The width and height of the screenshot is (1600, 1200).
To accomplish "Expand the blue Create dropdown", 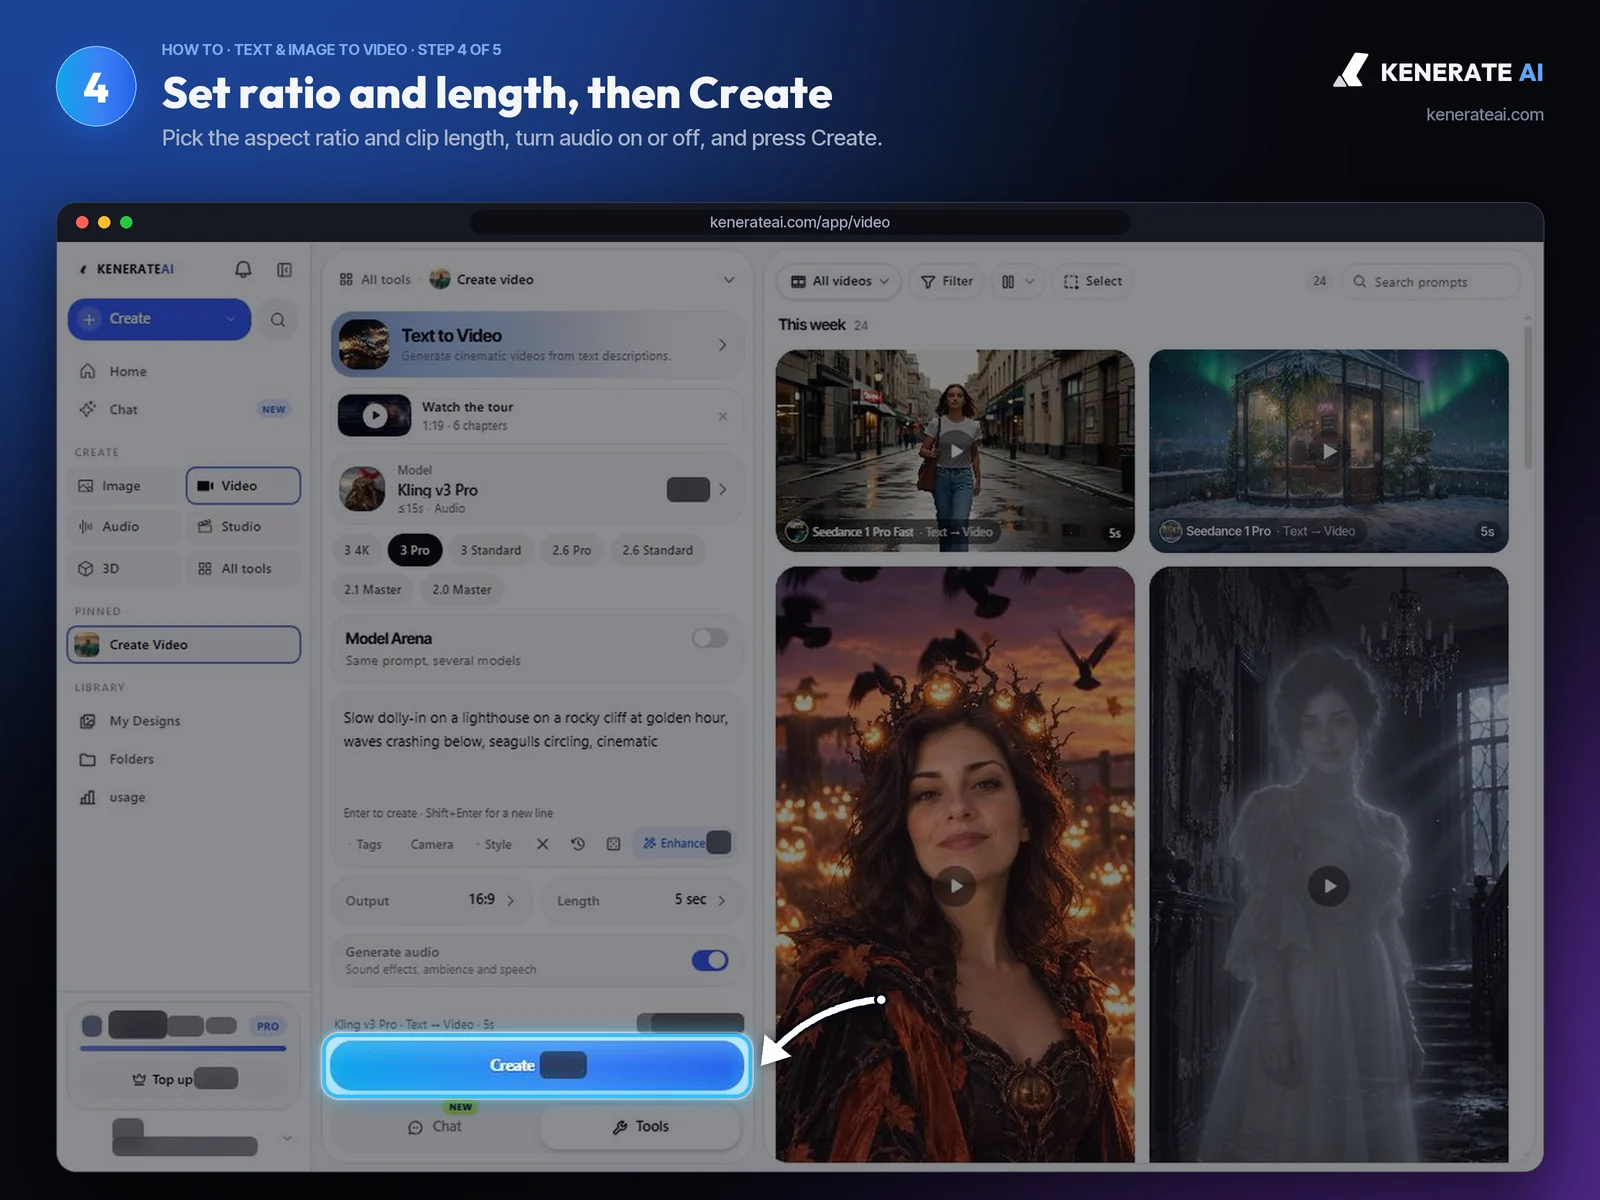I will (231, 319).
